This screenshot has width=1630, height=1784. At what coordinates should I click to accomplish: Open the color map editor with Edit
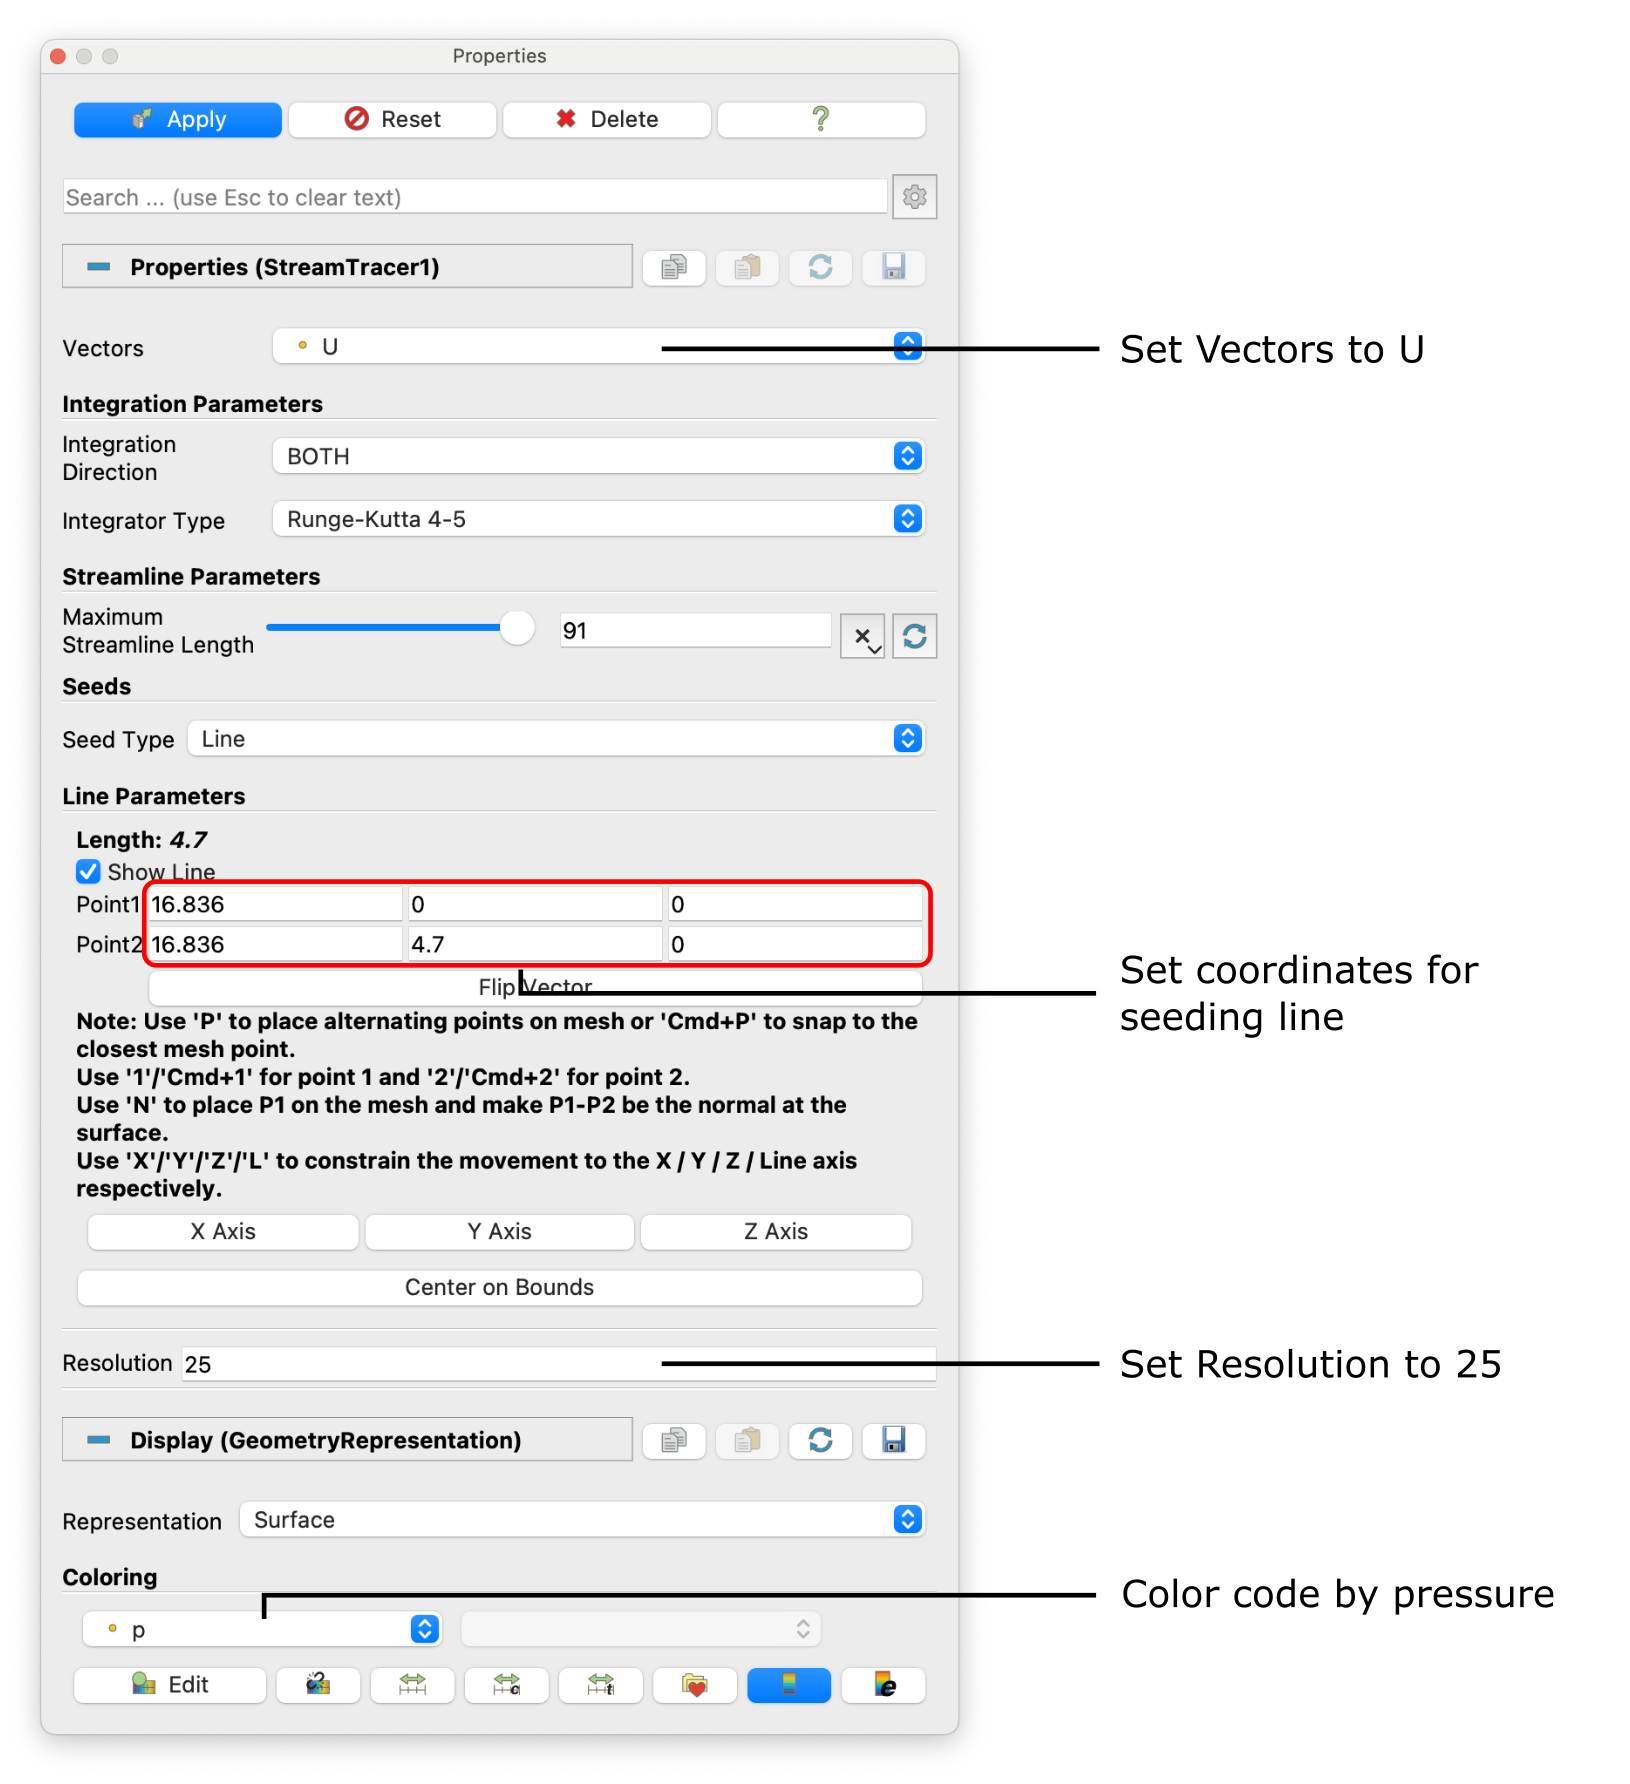click(169, 1685)
